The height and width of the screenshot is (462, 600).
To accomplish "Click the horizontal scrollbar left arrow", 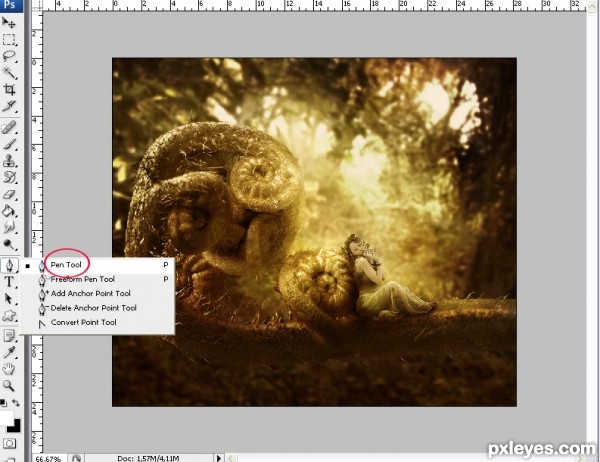I will [230, 458].
